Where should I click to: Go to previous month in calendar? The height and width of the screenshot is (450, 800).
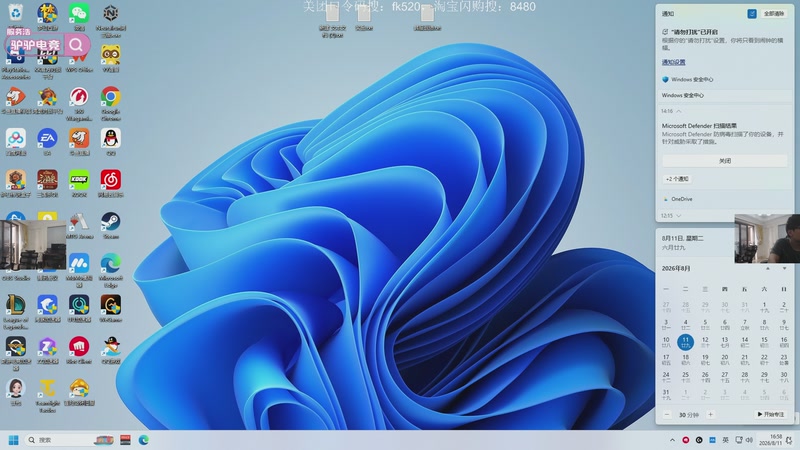[x=767, y=268]
